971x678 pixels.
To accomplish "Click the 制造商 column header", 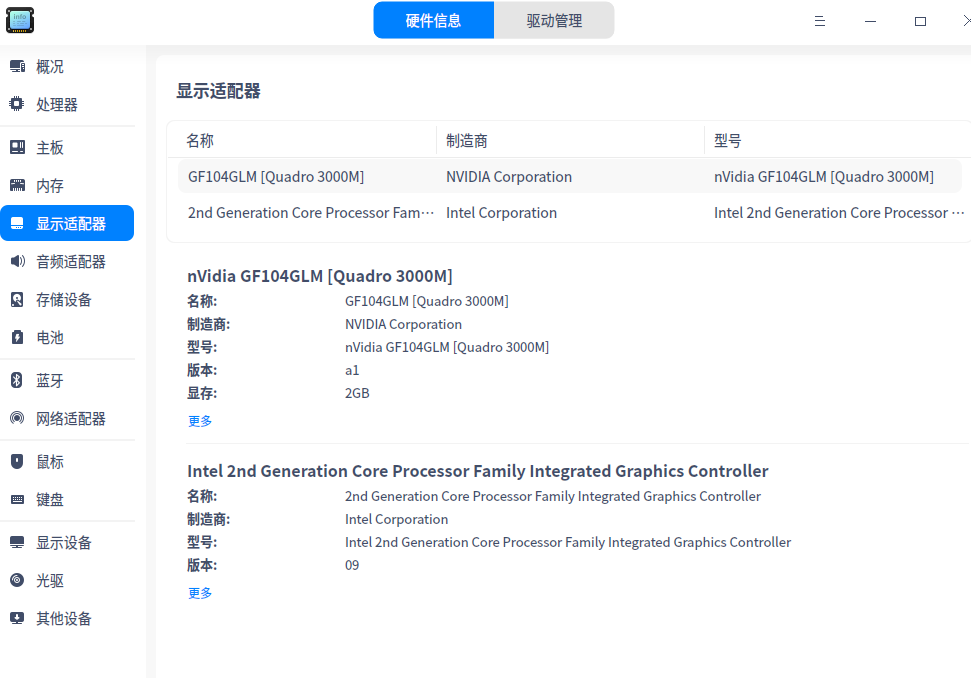I will tap(467, 141).
